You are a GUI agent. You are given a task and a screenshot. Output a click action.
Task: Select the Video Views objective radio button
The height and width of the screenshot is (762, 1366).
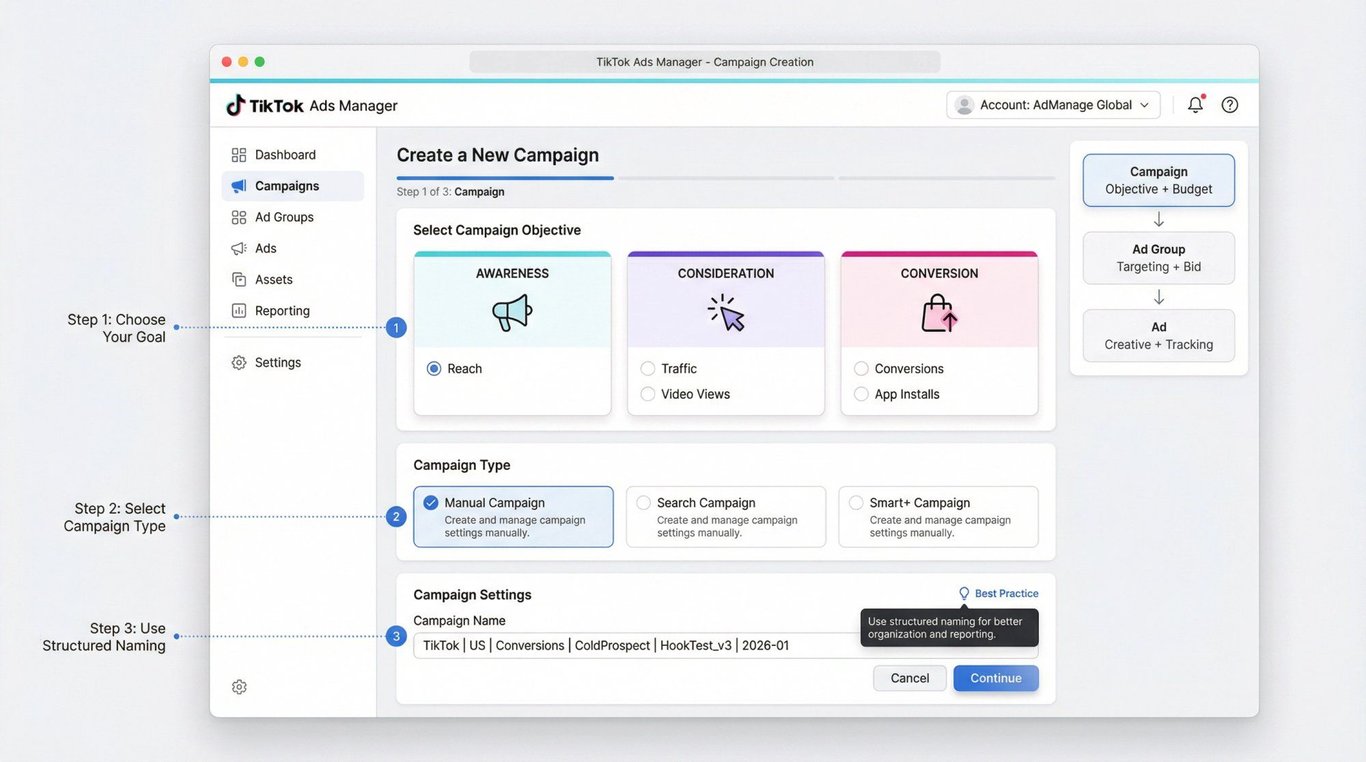pos(648,394)
